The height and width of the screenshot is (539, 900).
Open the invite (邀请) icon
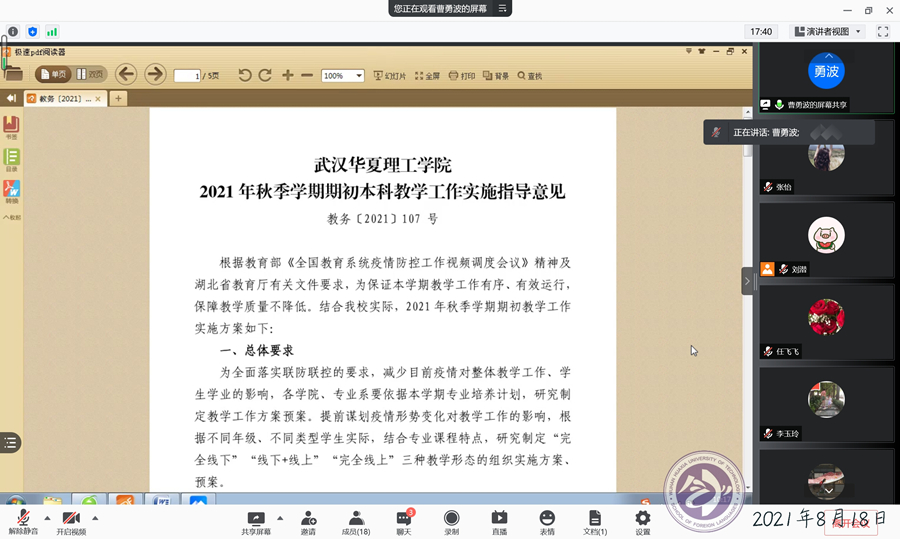pos(308,518)
